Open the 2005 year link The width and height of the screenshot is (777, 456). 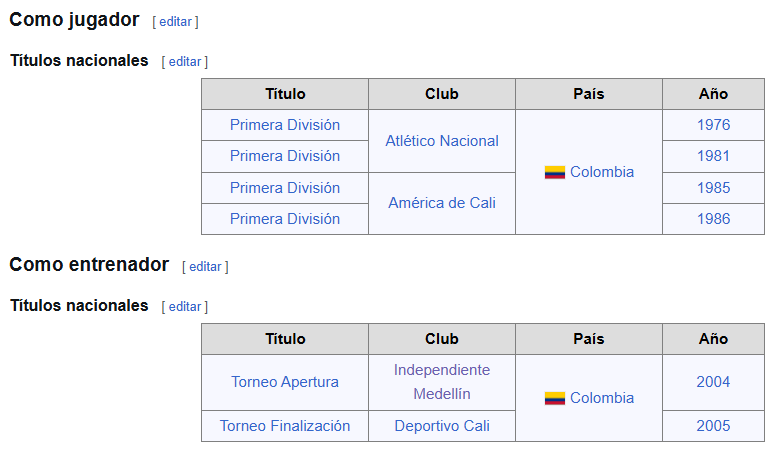(714, 426)
